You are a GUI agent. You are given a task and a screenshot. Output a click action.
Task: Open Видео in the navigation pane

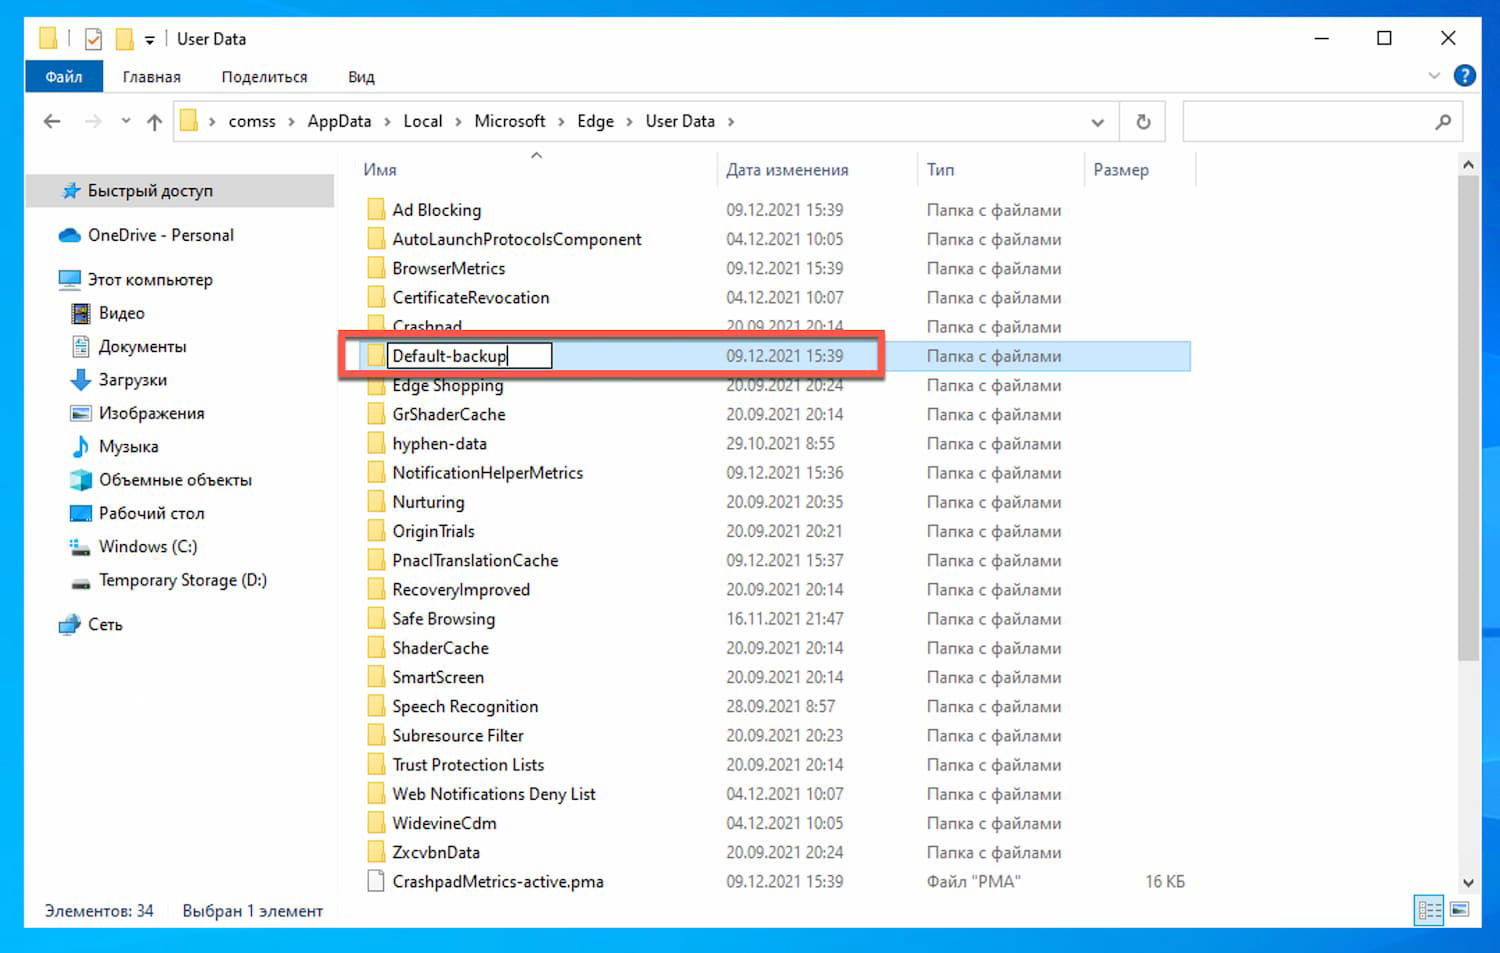pyautogui.click(x=121, y=313)
